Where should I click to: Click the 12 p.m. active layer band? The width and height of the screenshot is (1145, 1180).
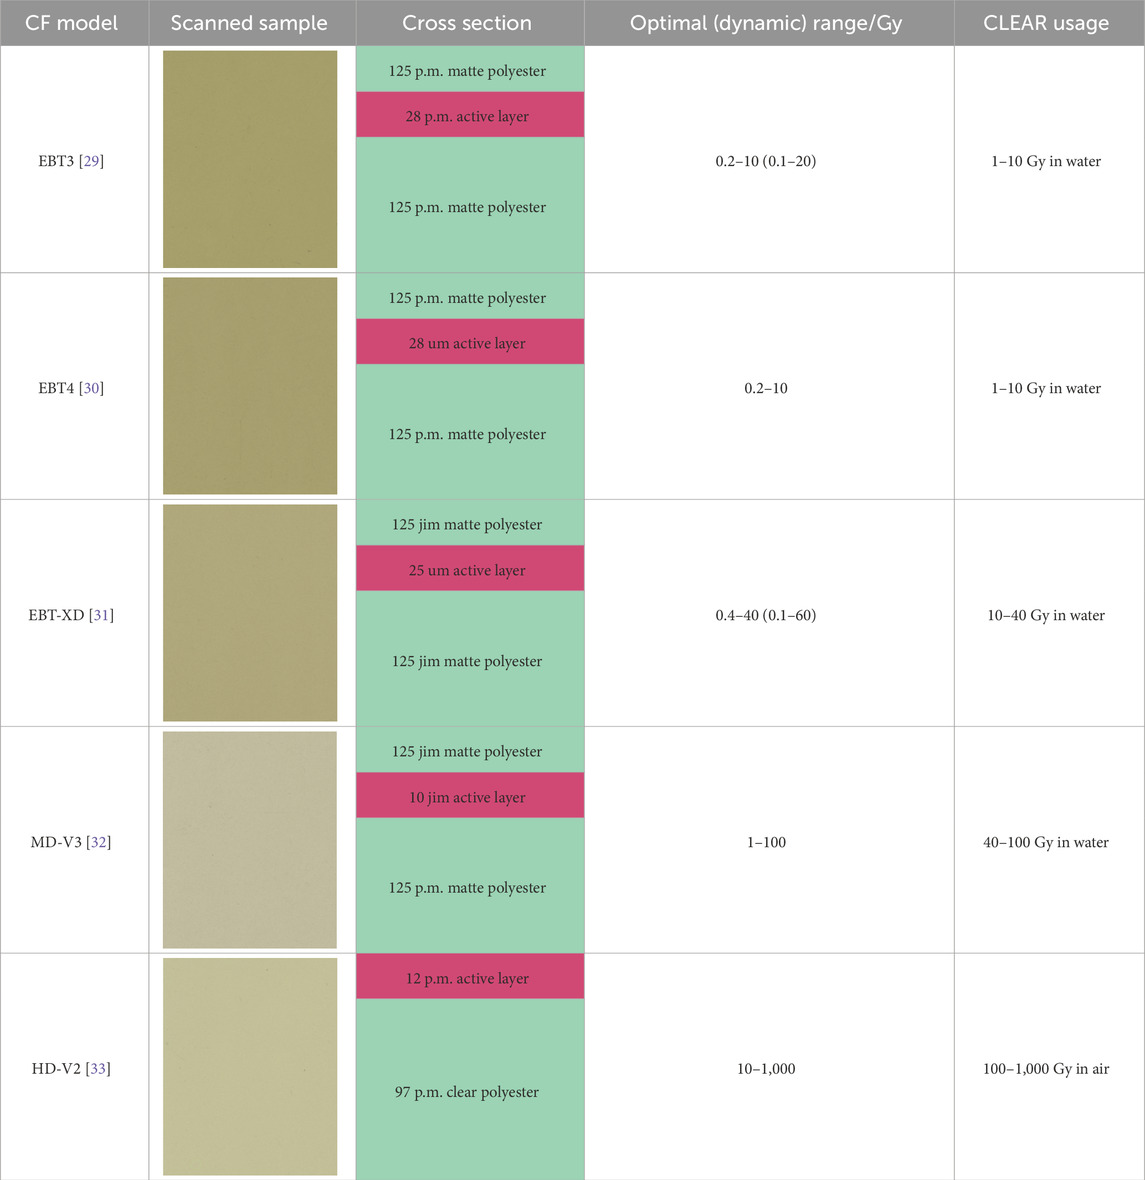coord(468,978)
